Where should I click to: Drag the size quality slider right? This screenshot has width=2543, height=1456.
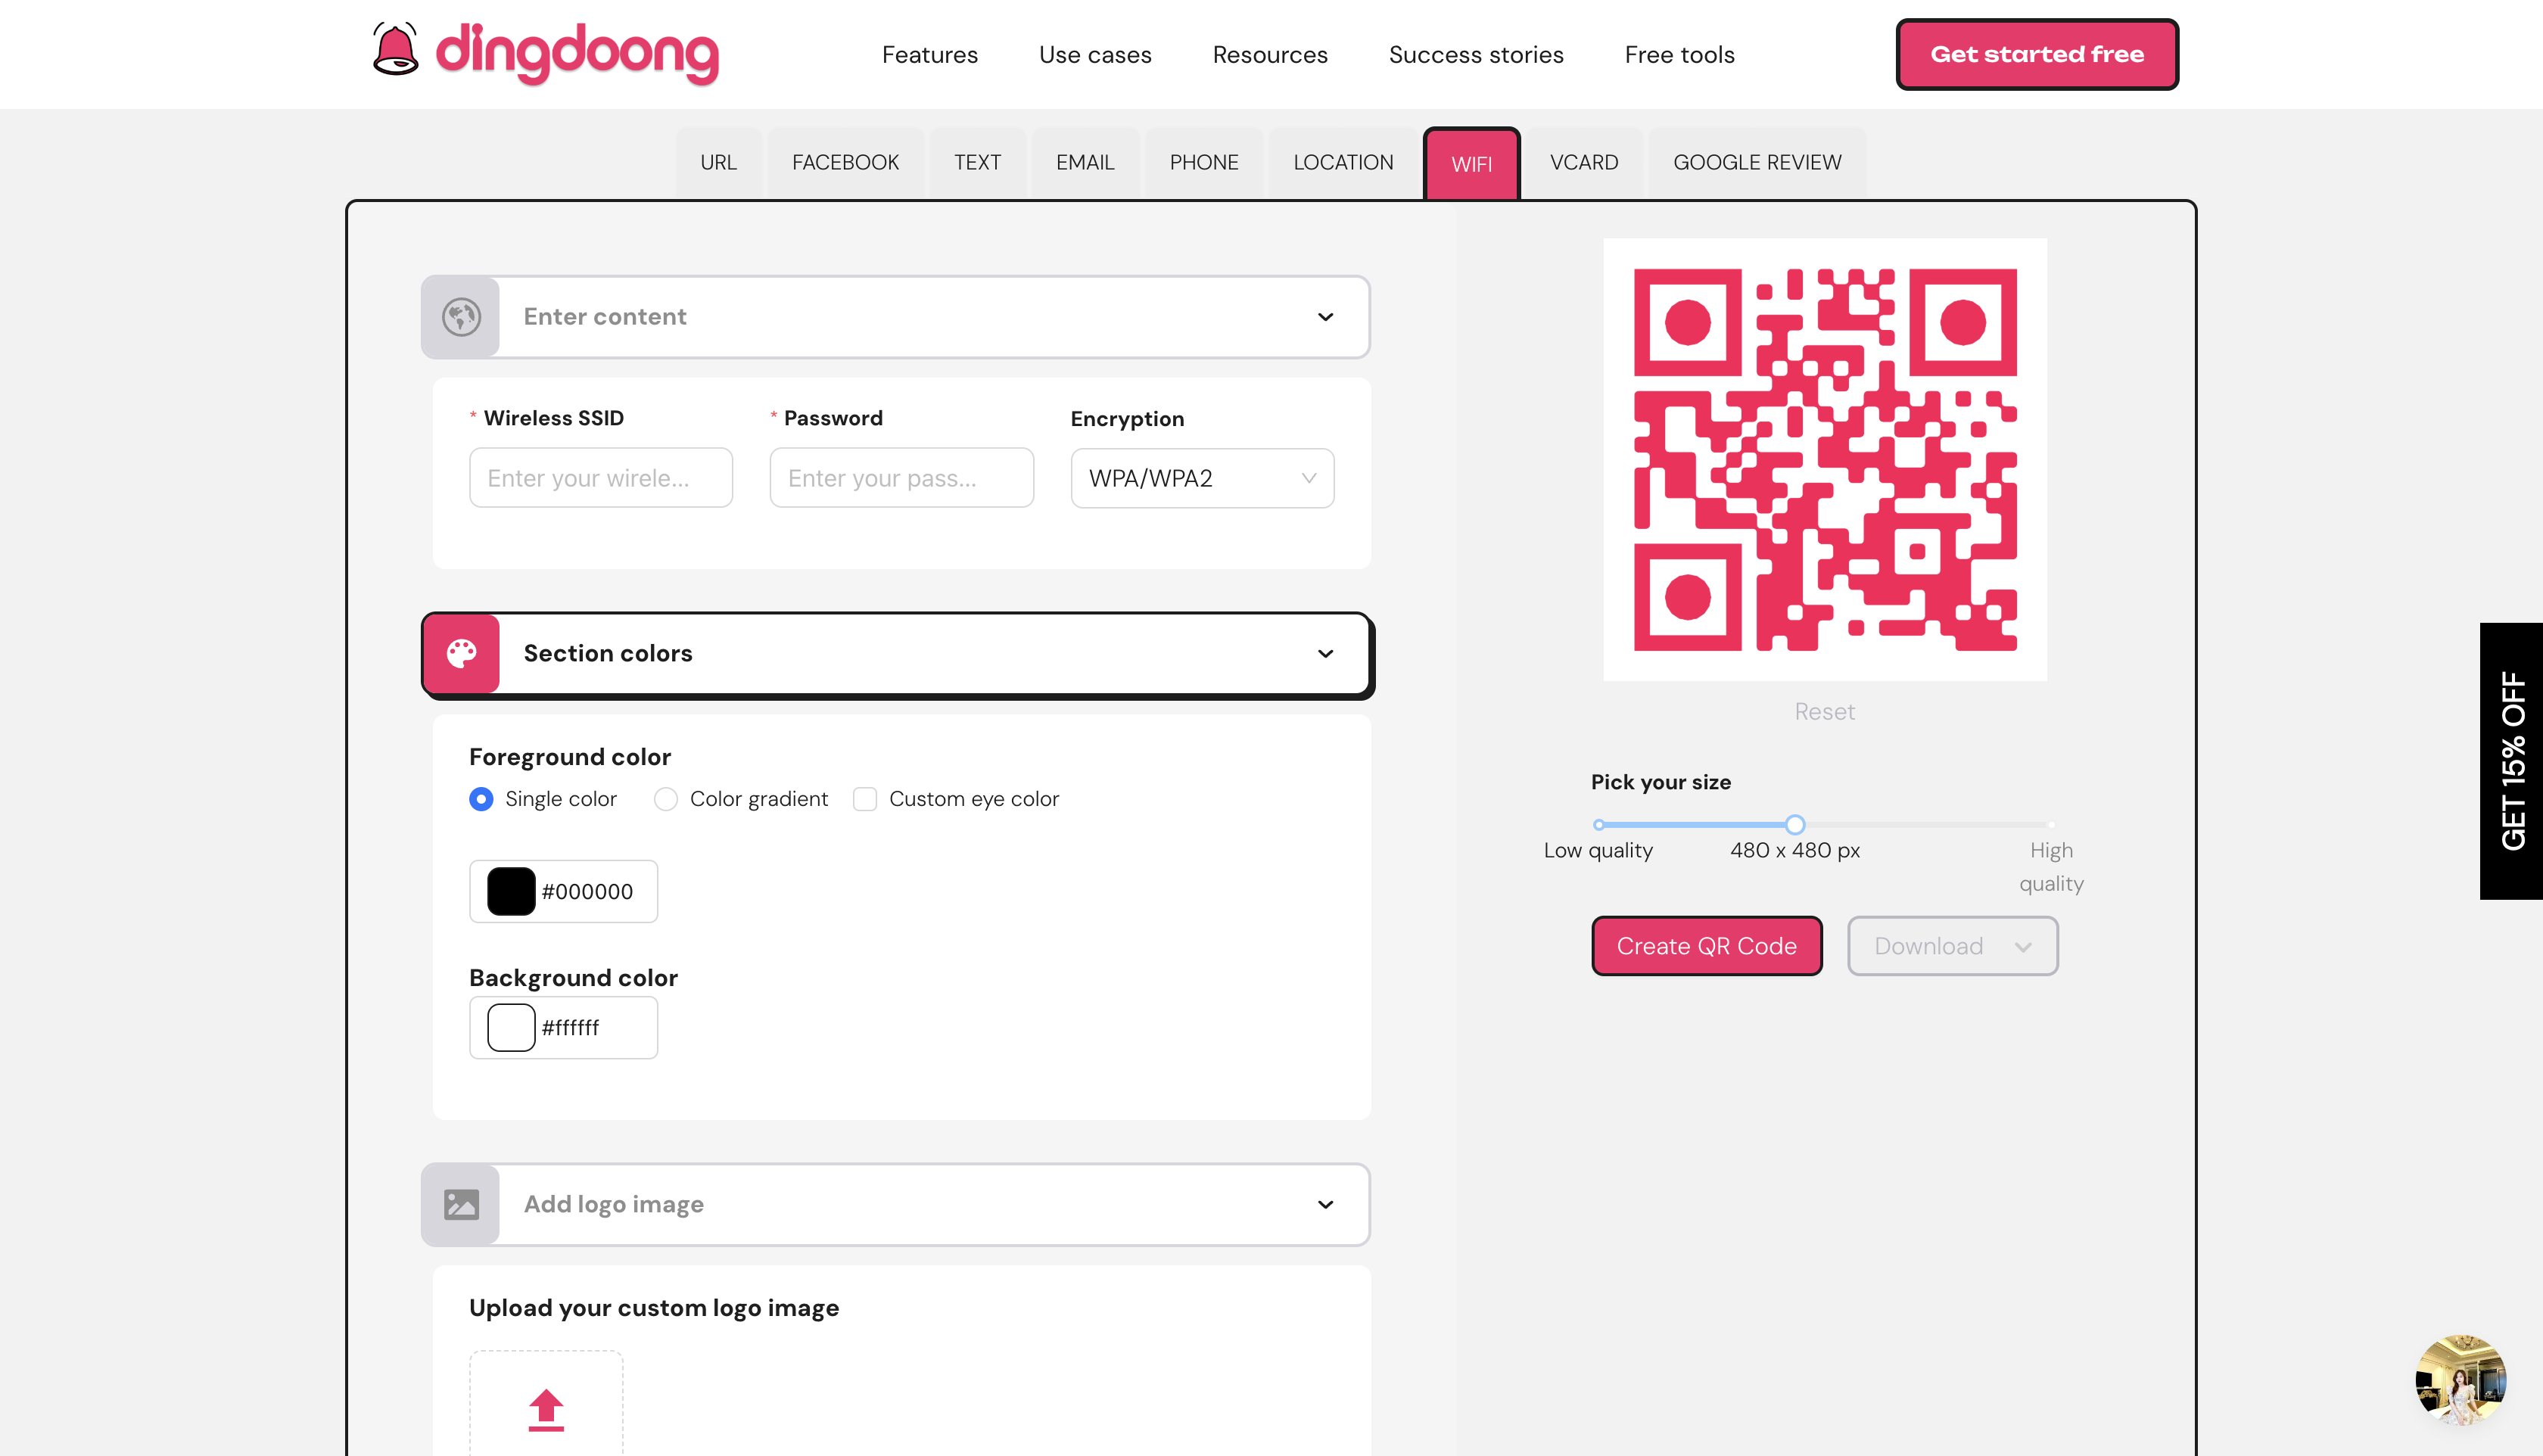pyautogui.click(x=1794, y=823)
